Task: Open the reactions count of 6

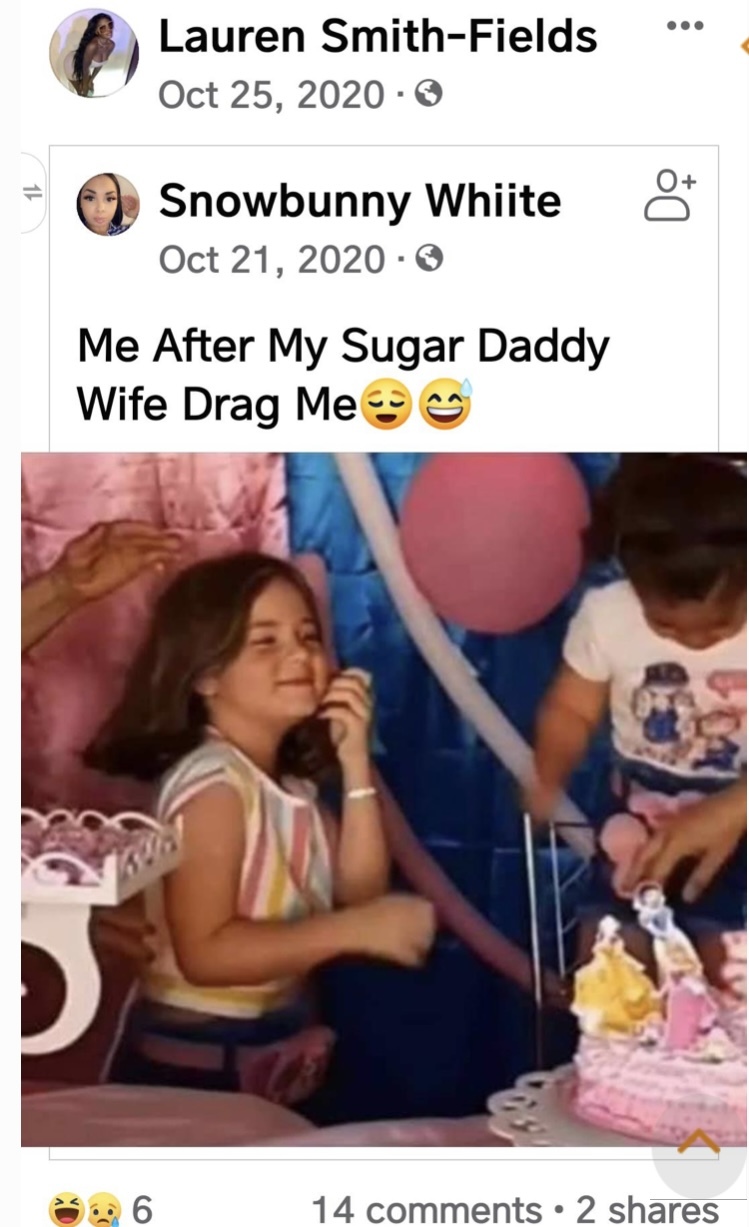Action: [x=142, y=1209]
